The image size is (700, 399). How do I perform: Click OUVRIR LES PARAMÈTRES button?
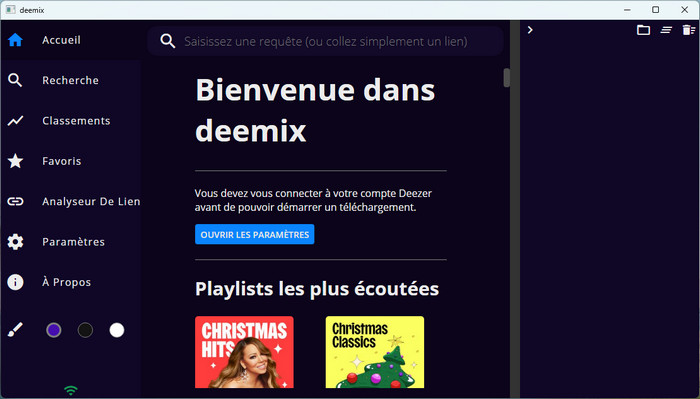(x=254, y=234)
